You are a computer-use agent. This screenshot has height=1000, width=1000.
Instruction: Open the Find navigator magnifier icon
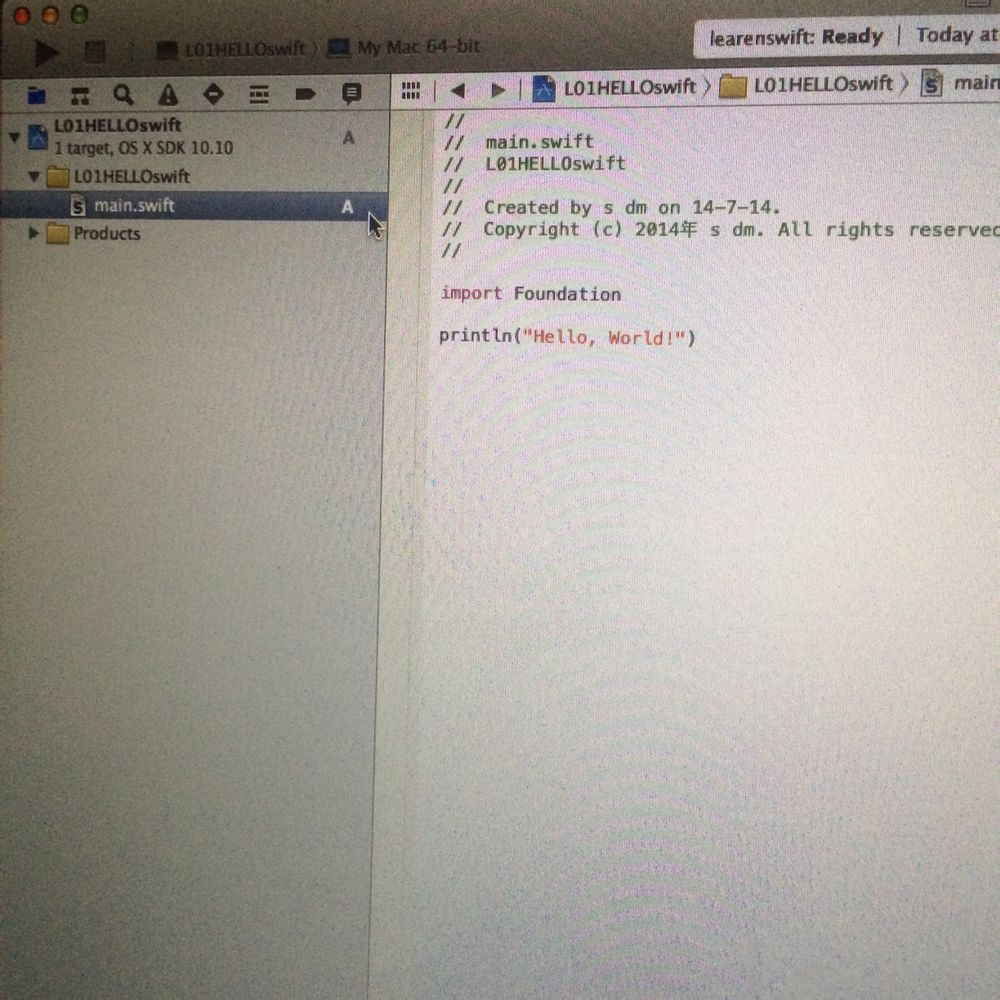tap(123, 95)
